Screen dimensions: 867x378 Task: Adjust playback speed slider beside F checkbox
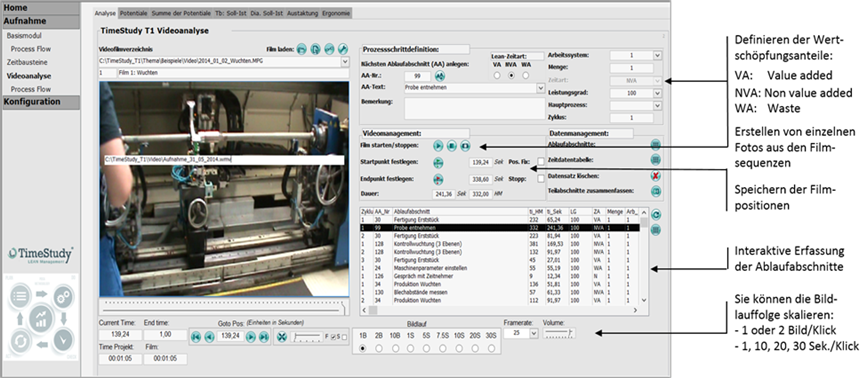308,337
